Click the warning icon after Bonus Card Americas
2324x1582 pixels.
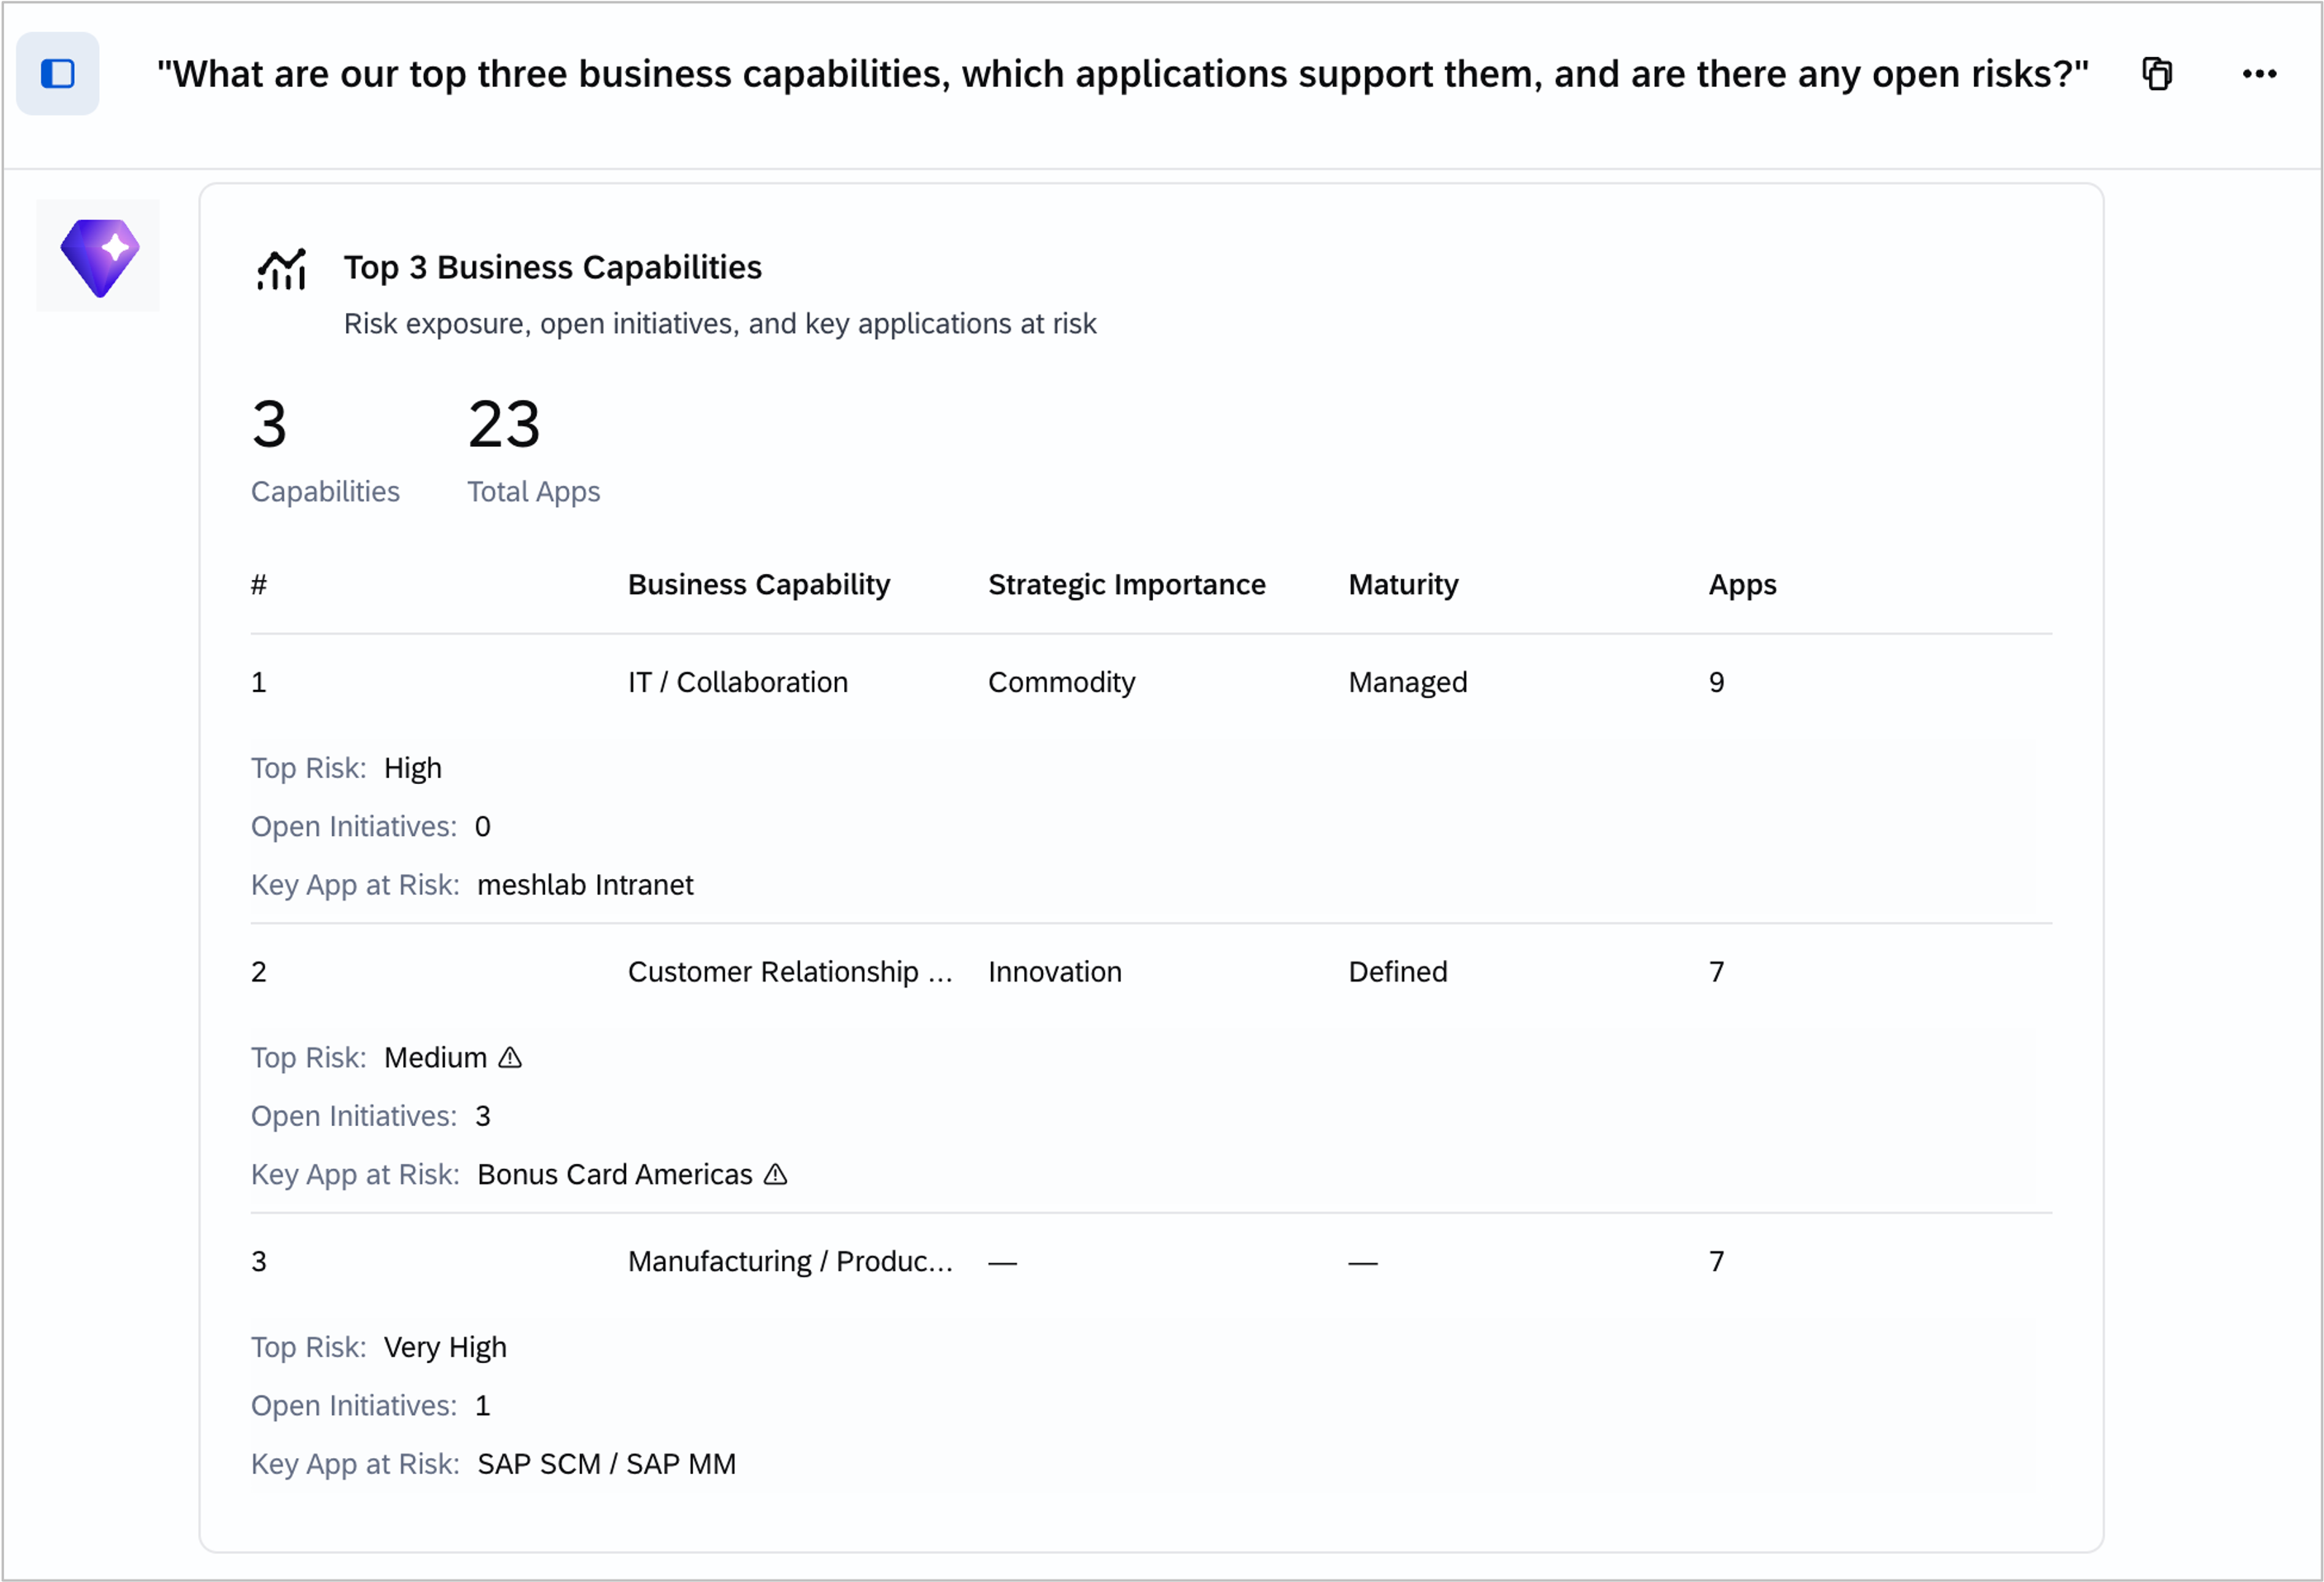776,1174
